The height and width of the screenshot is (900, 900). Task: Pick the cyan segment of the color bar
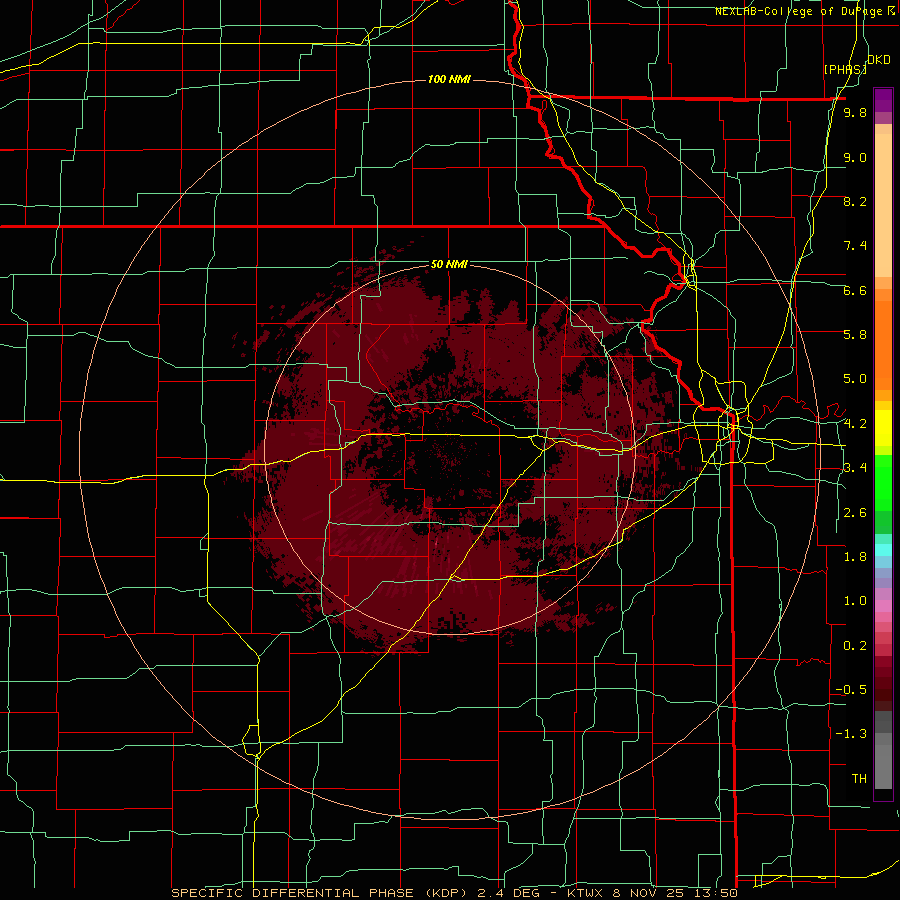click(x=883, y=549)
